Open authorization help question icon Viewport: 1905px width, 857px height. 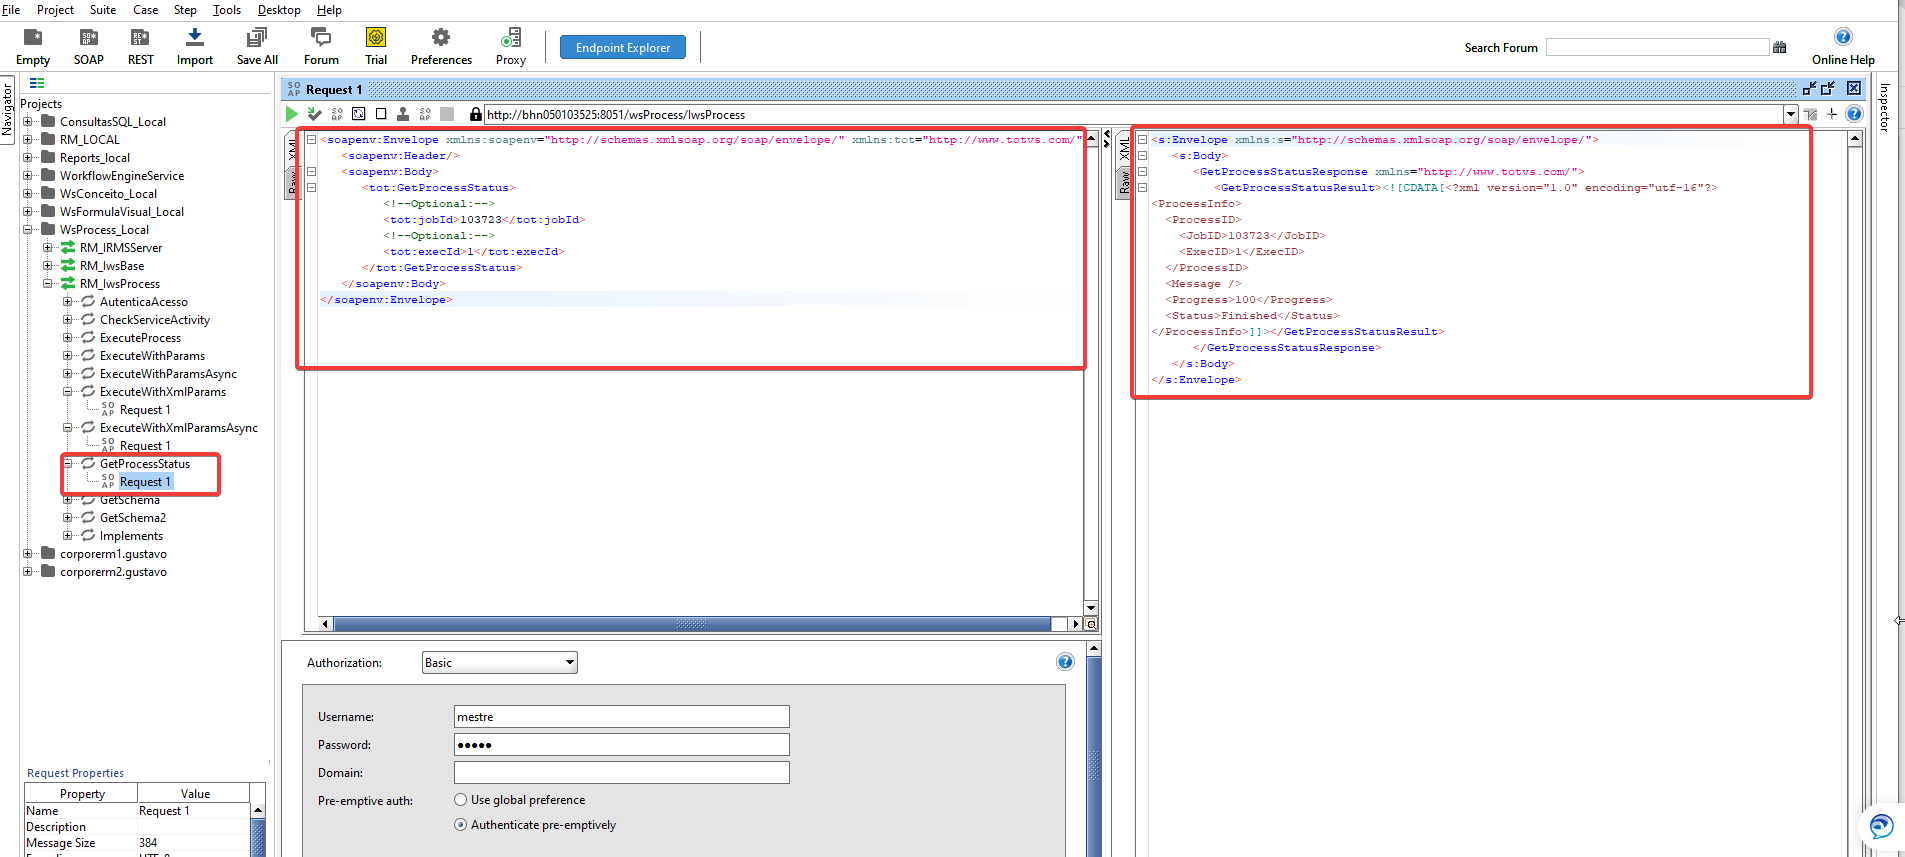click(x=1065, y=662)
